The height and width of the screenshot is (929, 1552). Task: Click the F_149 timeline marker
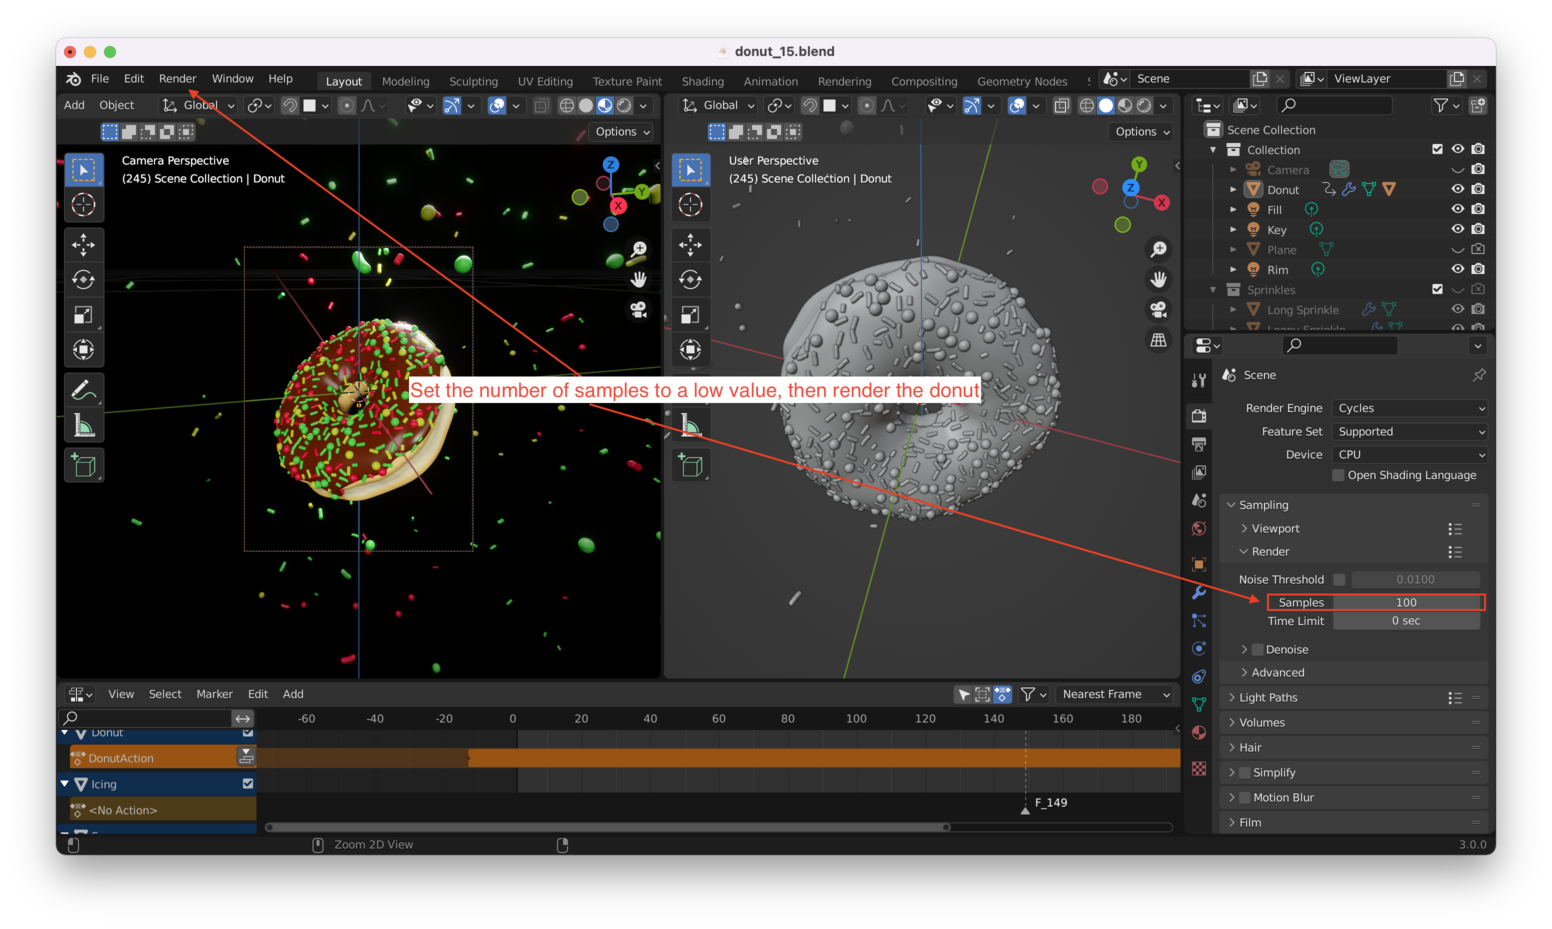tap(1025, 808)
